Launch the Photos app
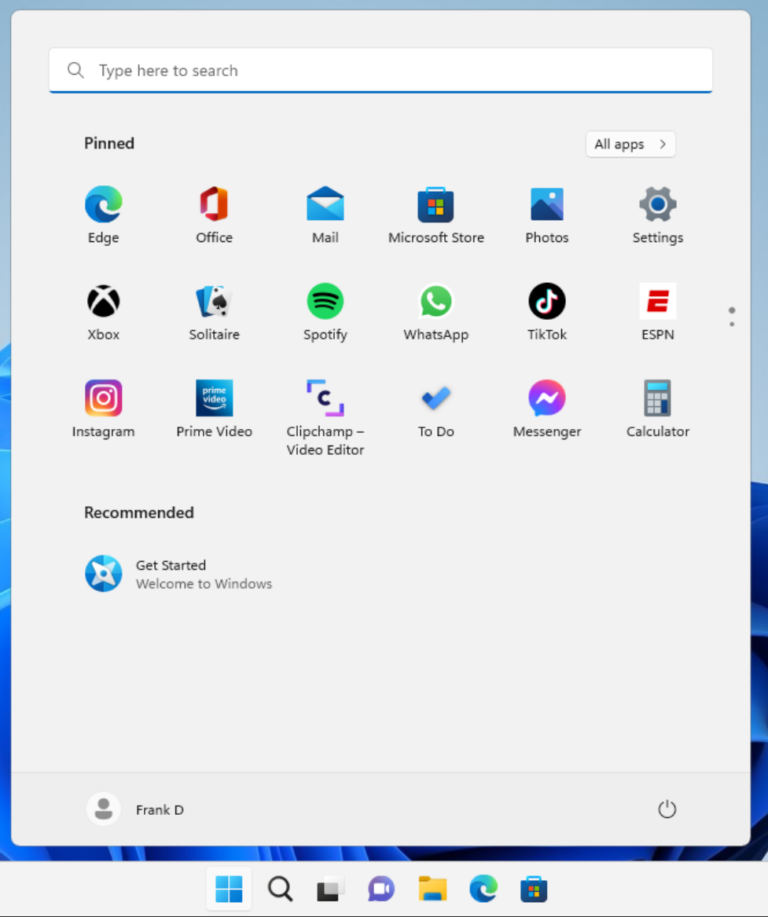The image size is (768, 917). 547,215
